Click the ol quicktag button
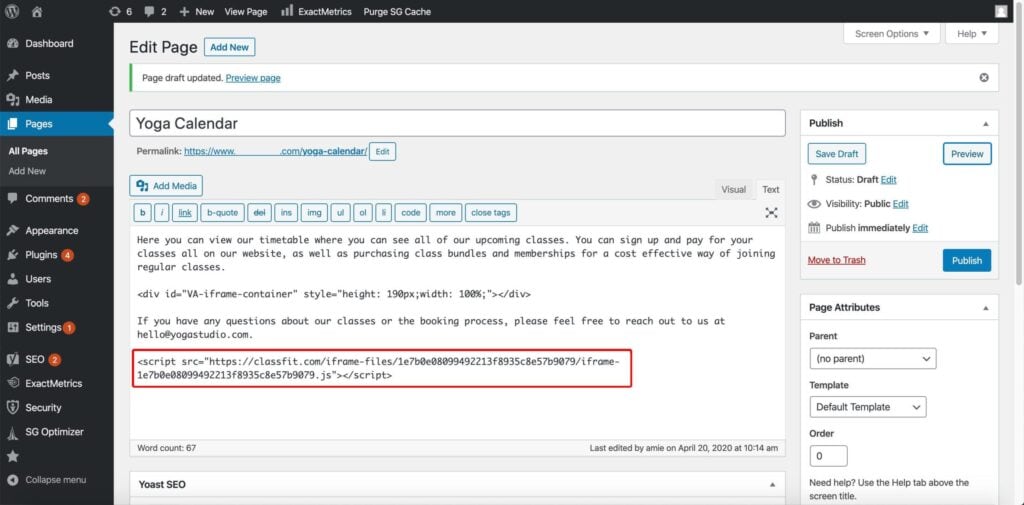 pos(363,212)
